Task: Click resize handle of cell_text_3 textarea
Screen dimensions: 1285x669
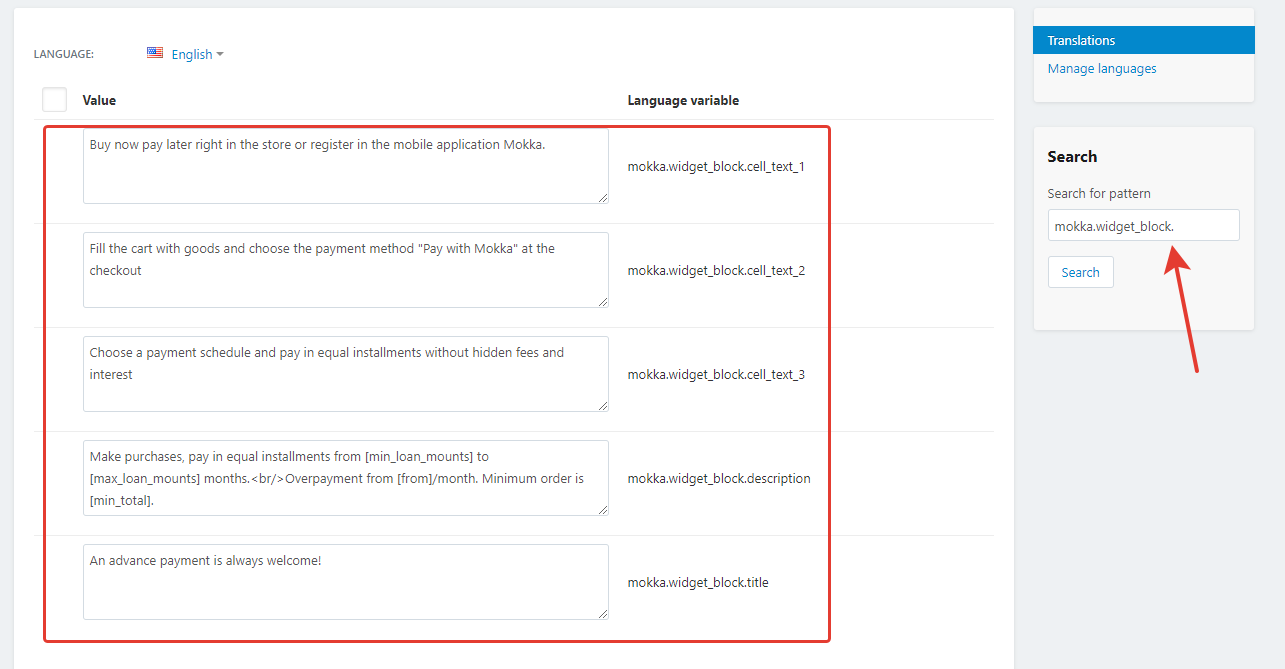Action: tap(602, 406)
